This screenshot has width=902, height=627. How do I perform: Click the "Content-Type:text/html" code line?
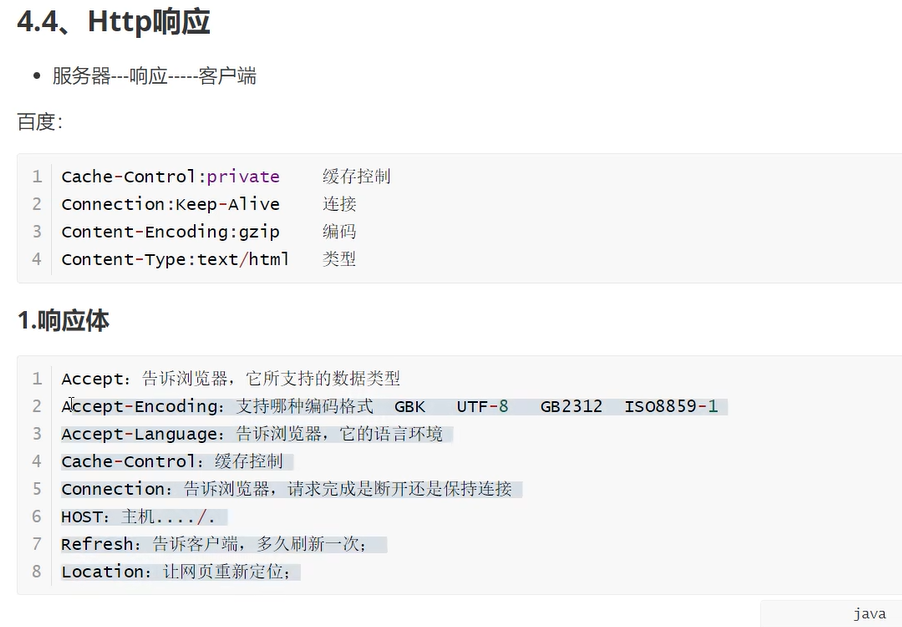pyautogui.click(x=175, y=259)
